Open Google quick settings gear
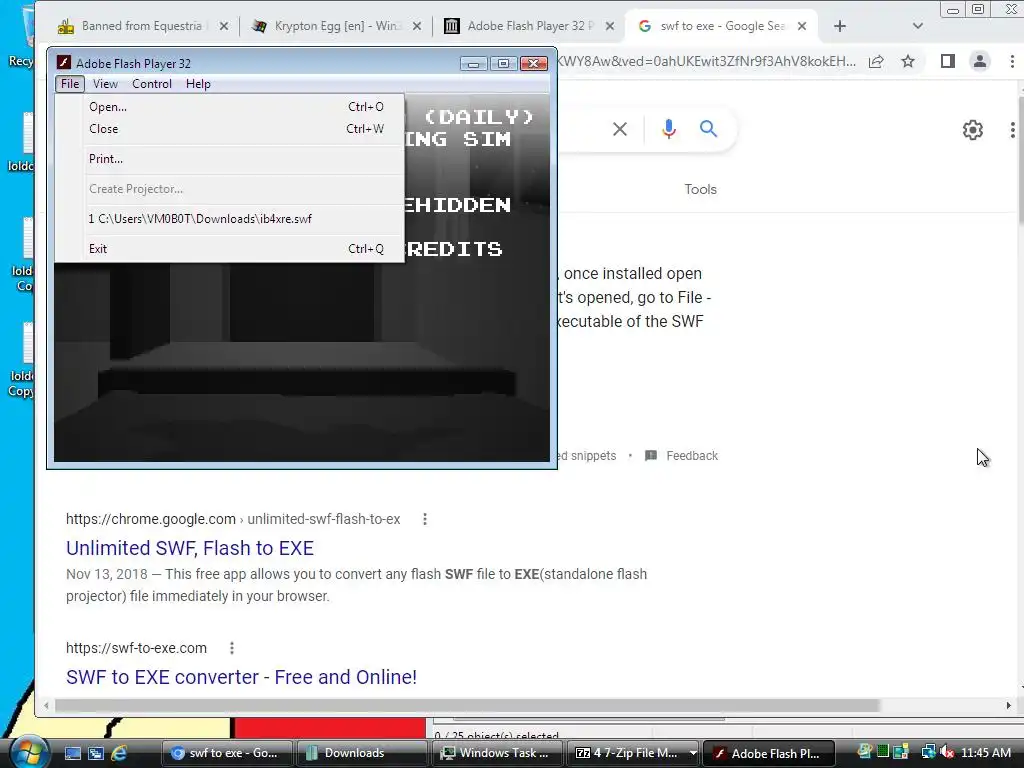The image size is (1024, 768). [972, 130]
